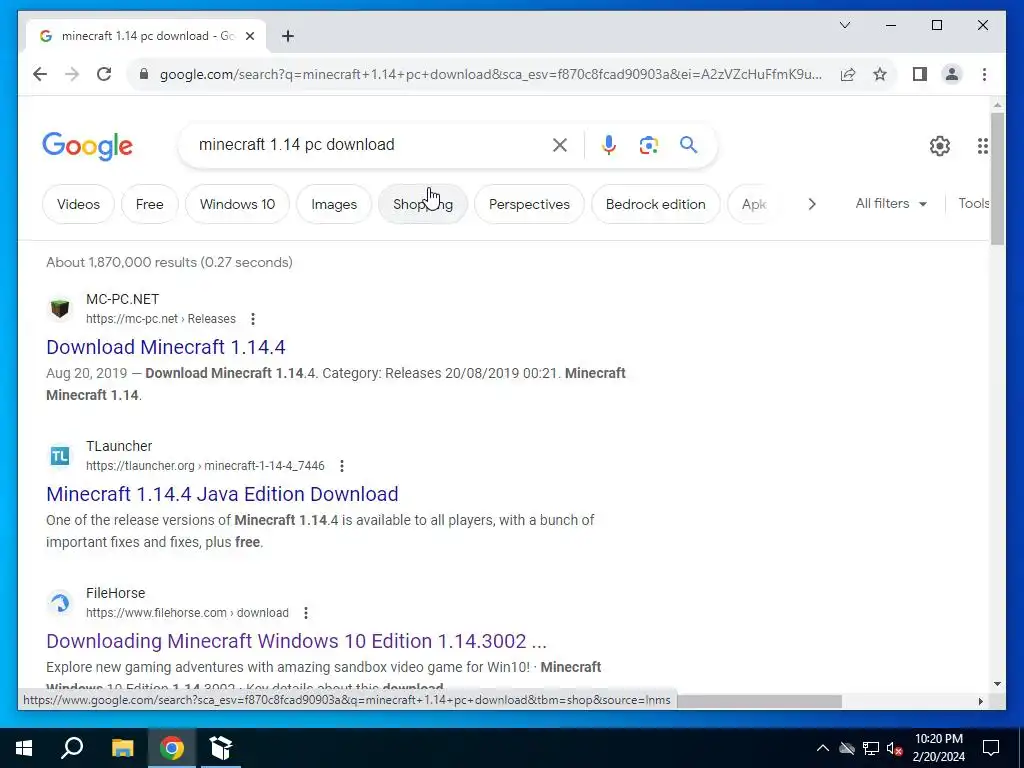Open Minecraft 1.14.4 Java Edition Download
1024x768 pixels.
pyautogui.click(x=222, y=494)
